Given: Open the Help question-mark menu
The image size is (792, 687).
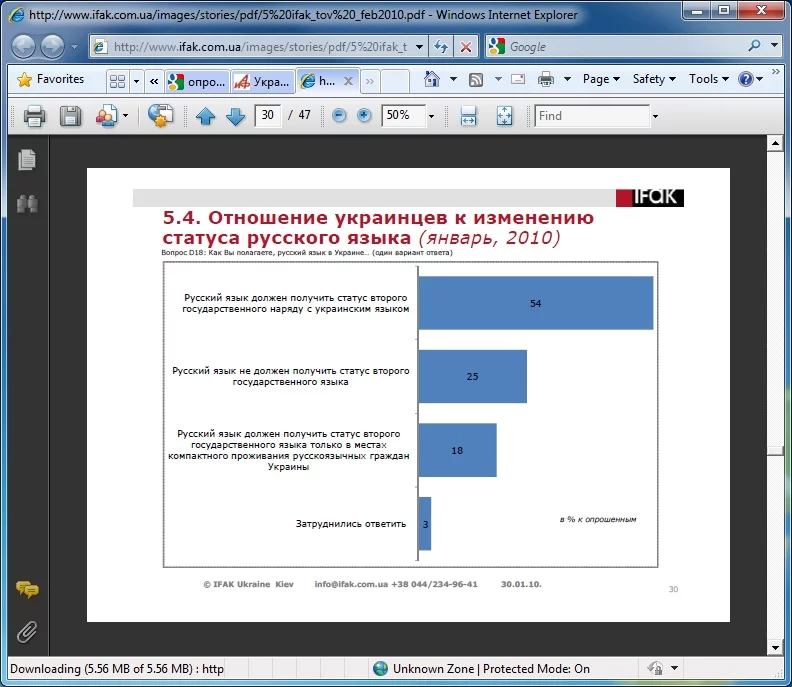Looking at the screenshot, I should tap(750, 79).
